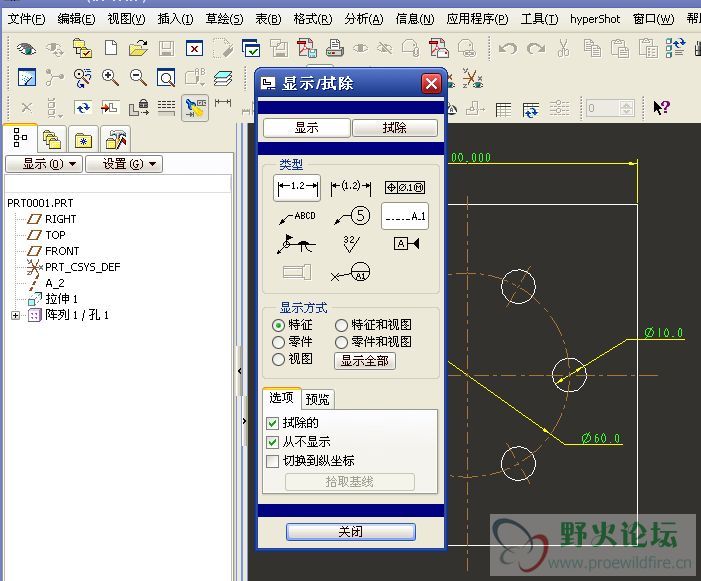
Task: Select the cosmetic feature type icon
Action: [297, 272]
